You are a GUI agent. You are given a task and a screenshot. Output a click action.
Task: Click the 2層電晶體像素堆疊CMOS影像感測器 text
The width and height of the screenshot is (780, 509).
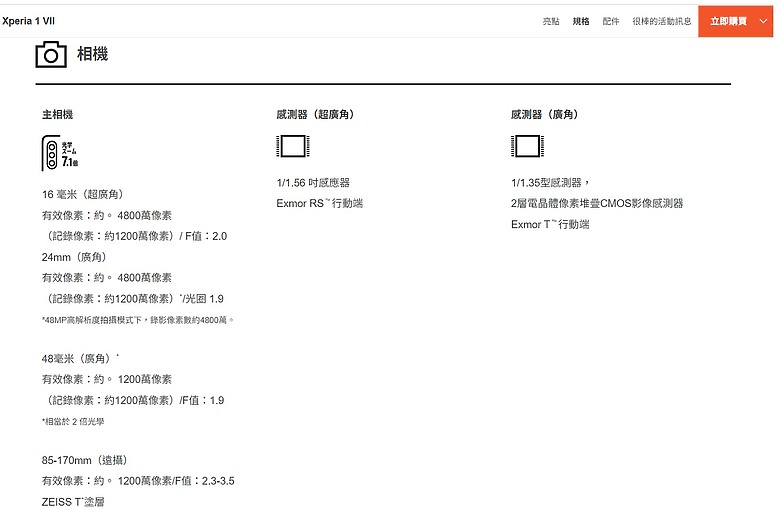click(597, 204)
